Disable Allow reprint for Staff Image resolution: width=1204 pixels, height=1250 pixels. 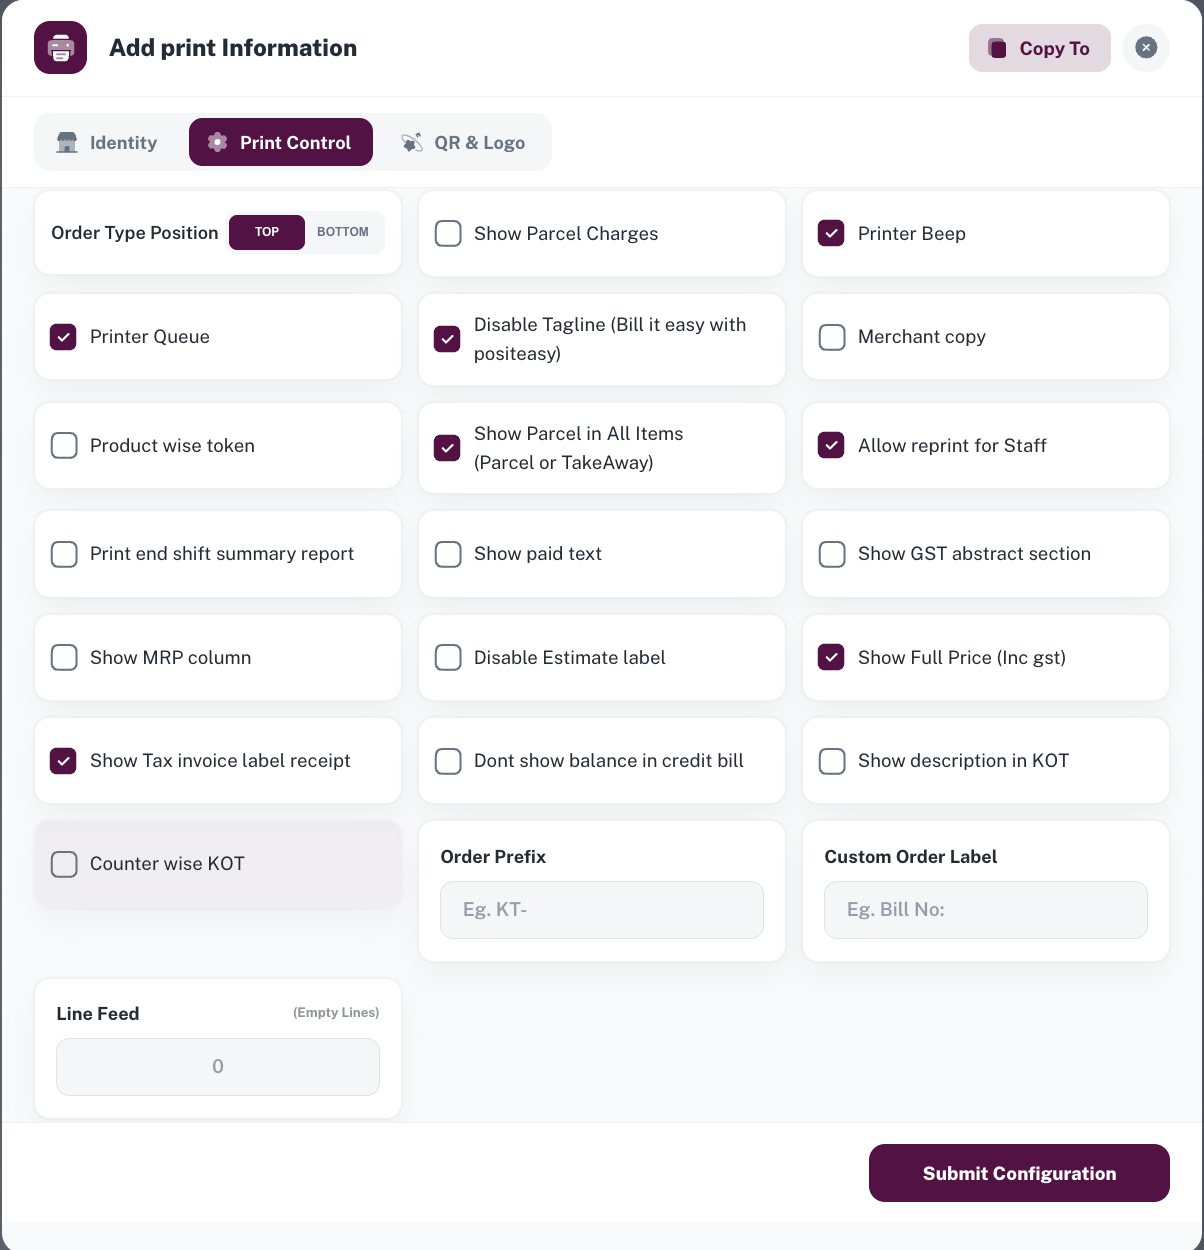(831, 445)
